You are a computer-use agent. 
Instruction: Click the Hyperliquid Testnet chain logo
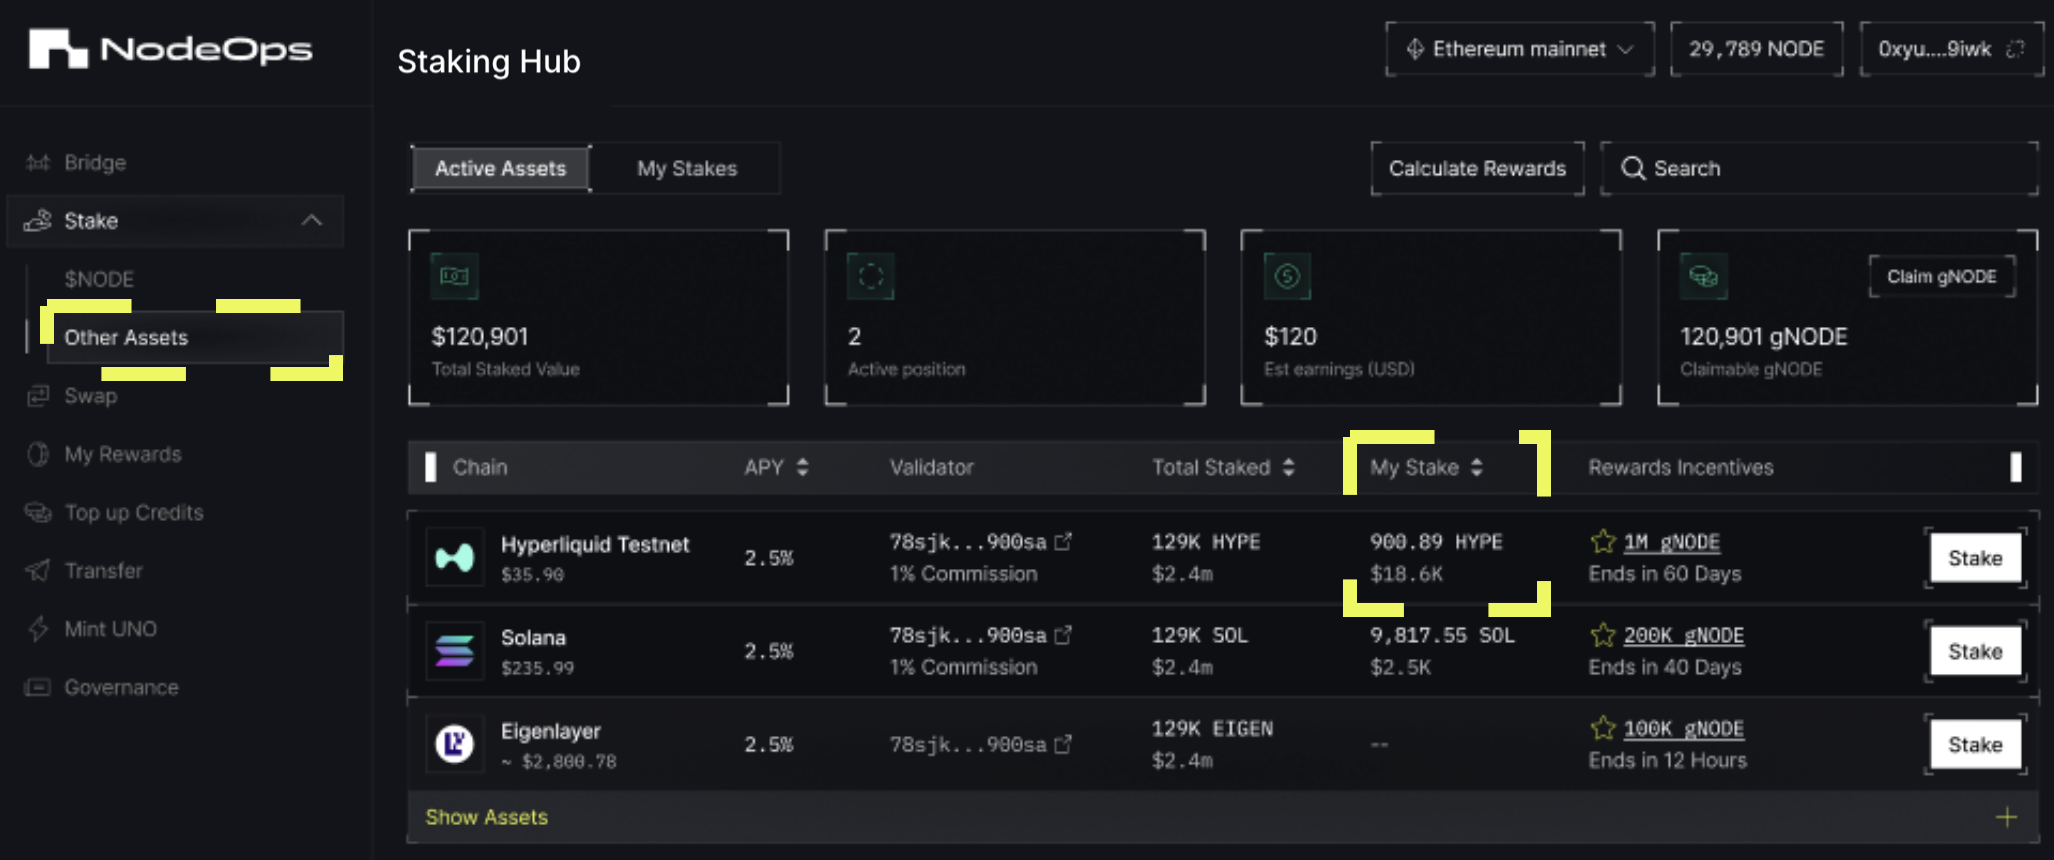455,557
